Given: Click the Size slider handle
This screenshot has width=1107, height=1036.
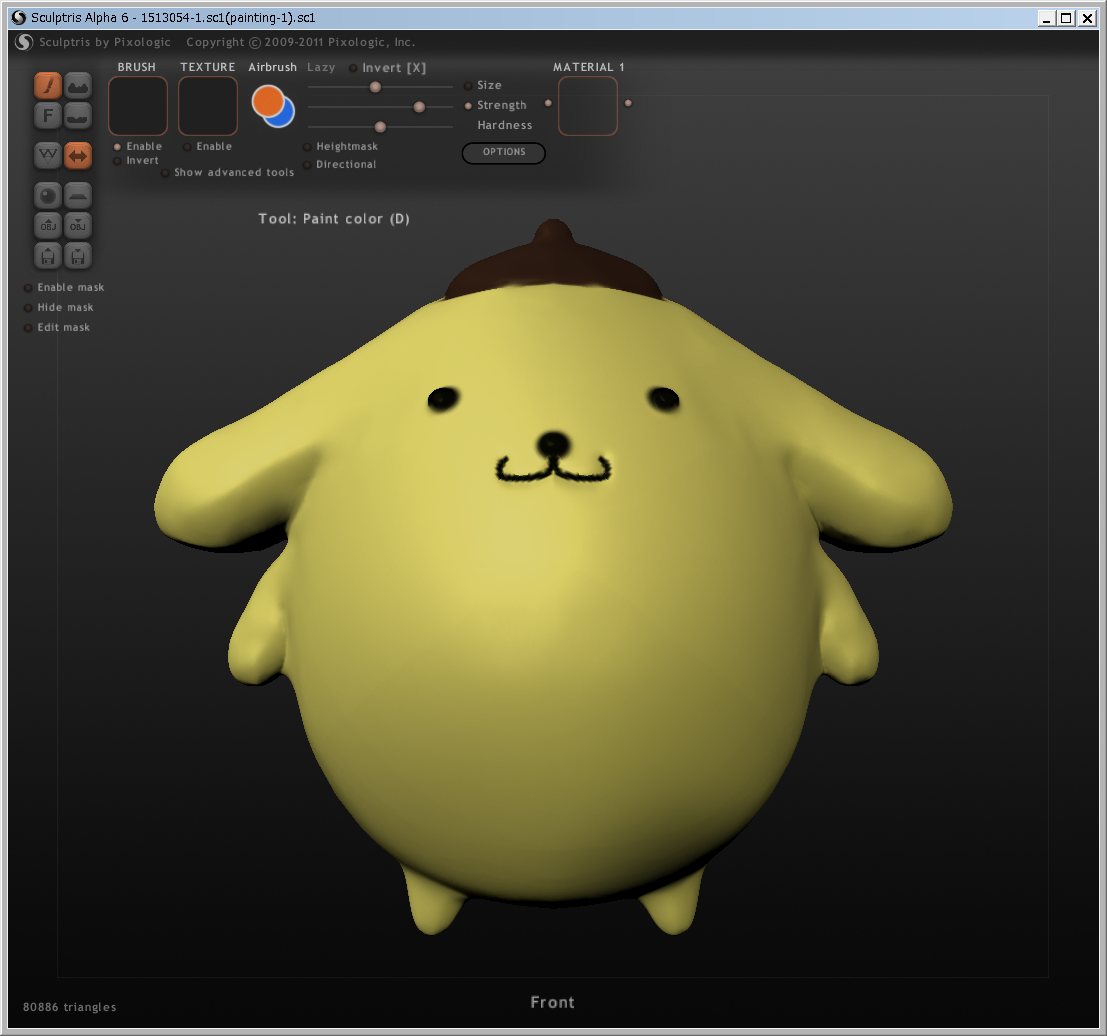Looking at the screenshot, I should tap(376, 87).
